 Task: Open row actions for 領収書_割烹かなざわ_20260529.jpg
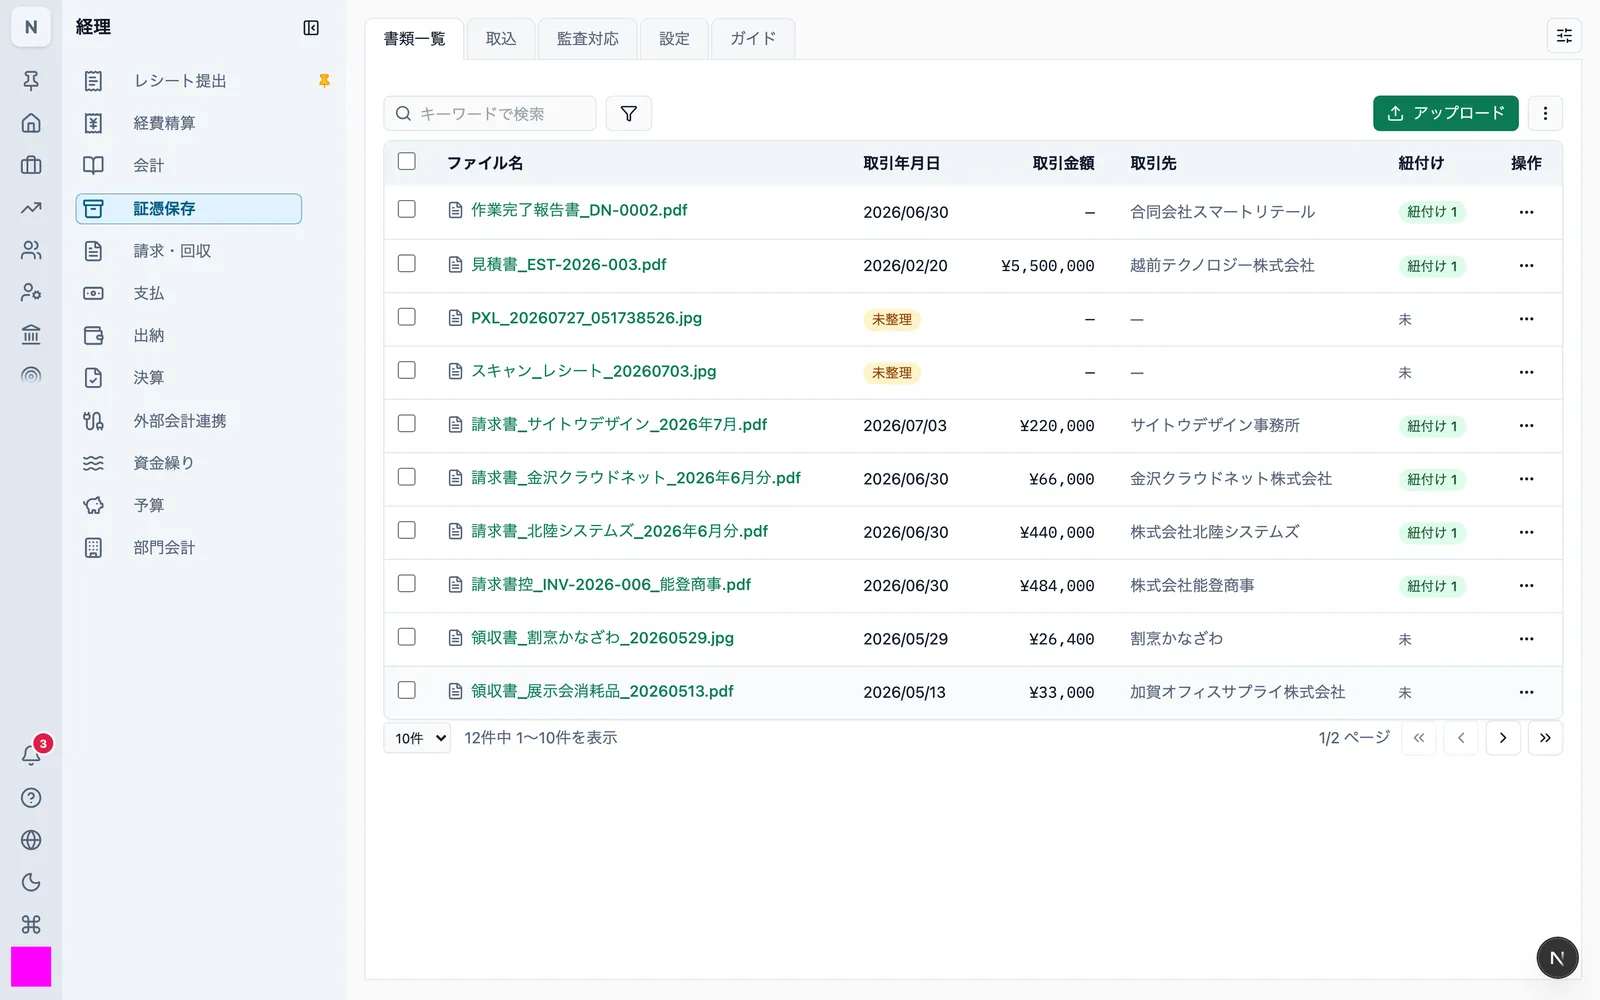(1526, 639)
